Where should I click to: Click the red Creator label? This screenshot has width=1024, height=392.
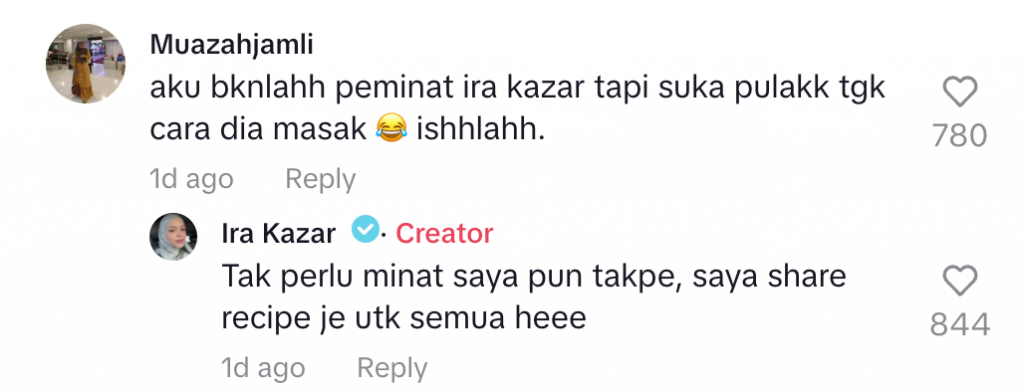tap(444, 233)
